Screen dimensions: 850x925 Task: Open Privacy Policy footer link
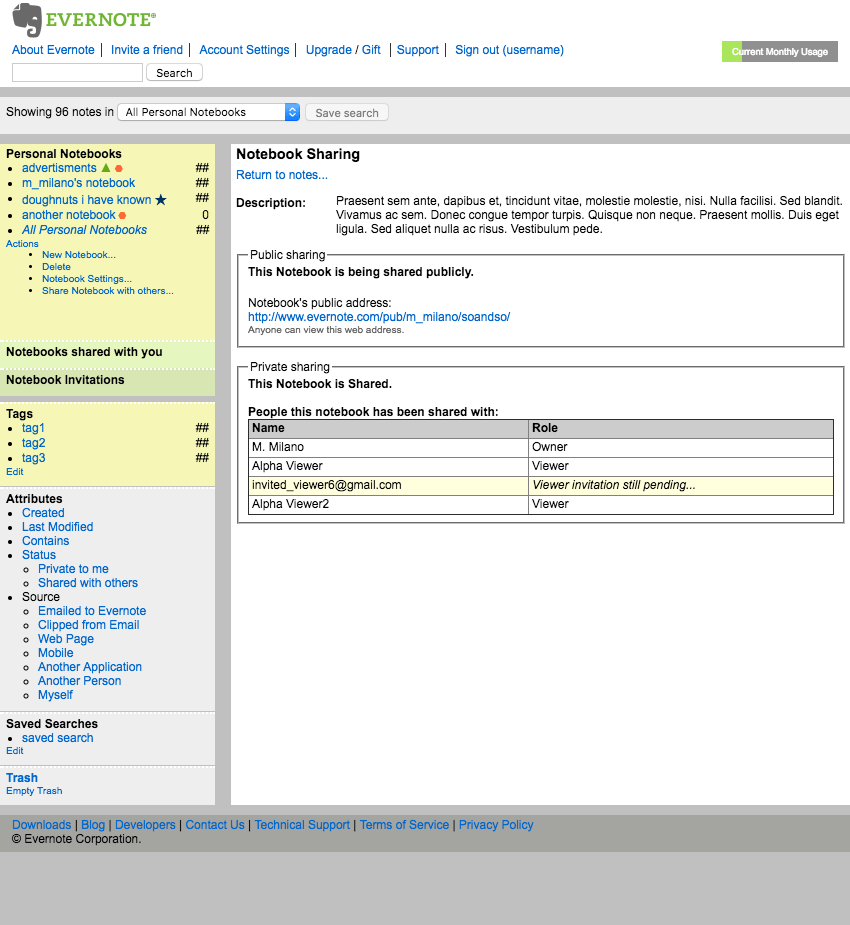(x=496, y=825)
